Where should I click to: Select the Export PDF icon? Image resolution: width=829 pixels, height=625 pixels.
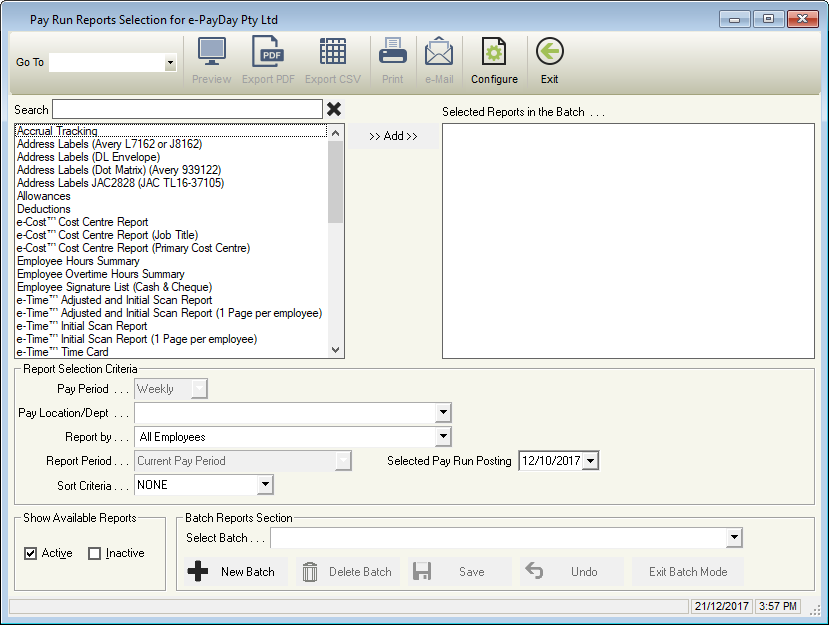click(x=267, y=58)
